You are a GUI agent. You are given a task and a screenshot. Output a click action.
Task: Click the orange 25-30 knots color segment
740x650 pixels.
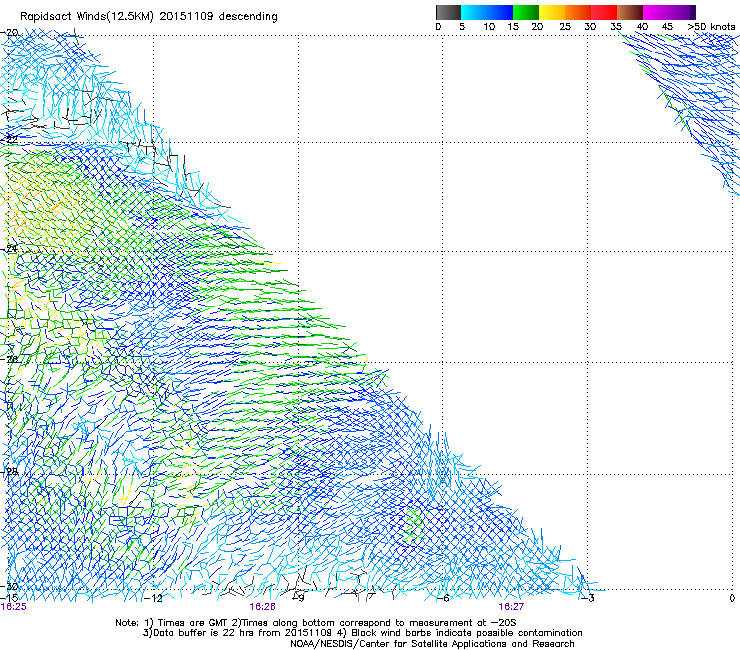578,12
